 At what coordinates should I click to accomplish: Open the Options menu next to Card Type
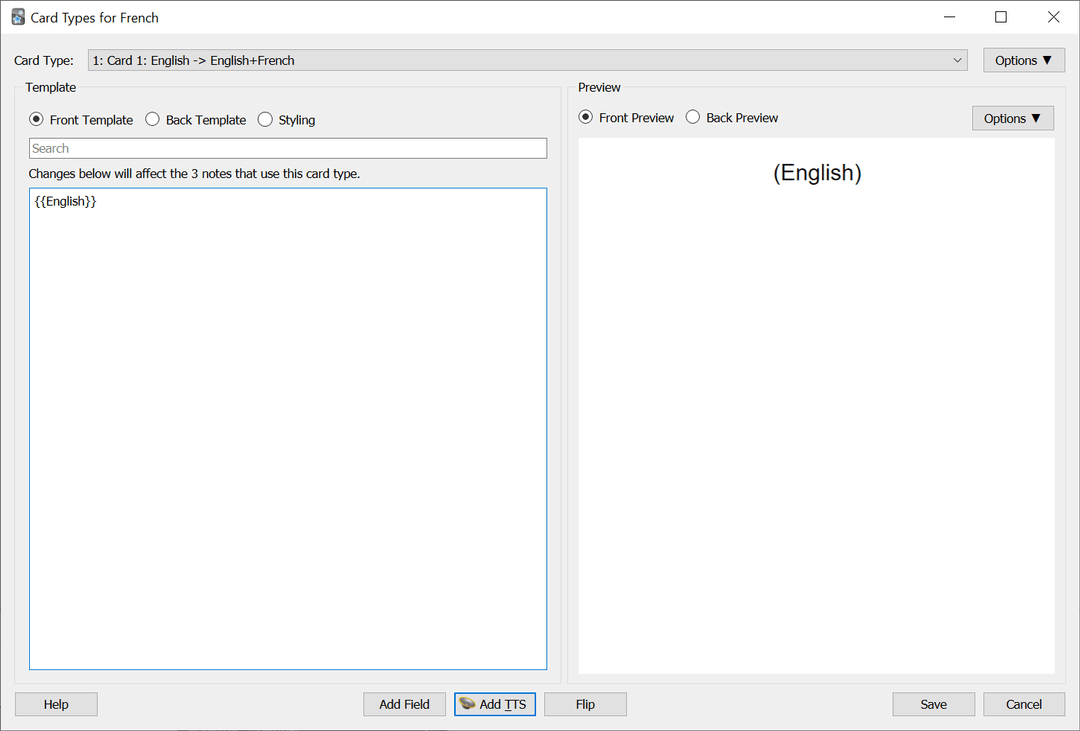tap(1023, 59)
